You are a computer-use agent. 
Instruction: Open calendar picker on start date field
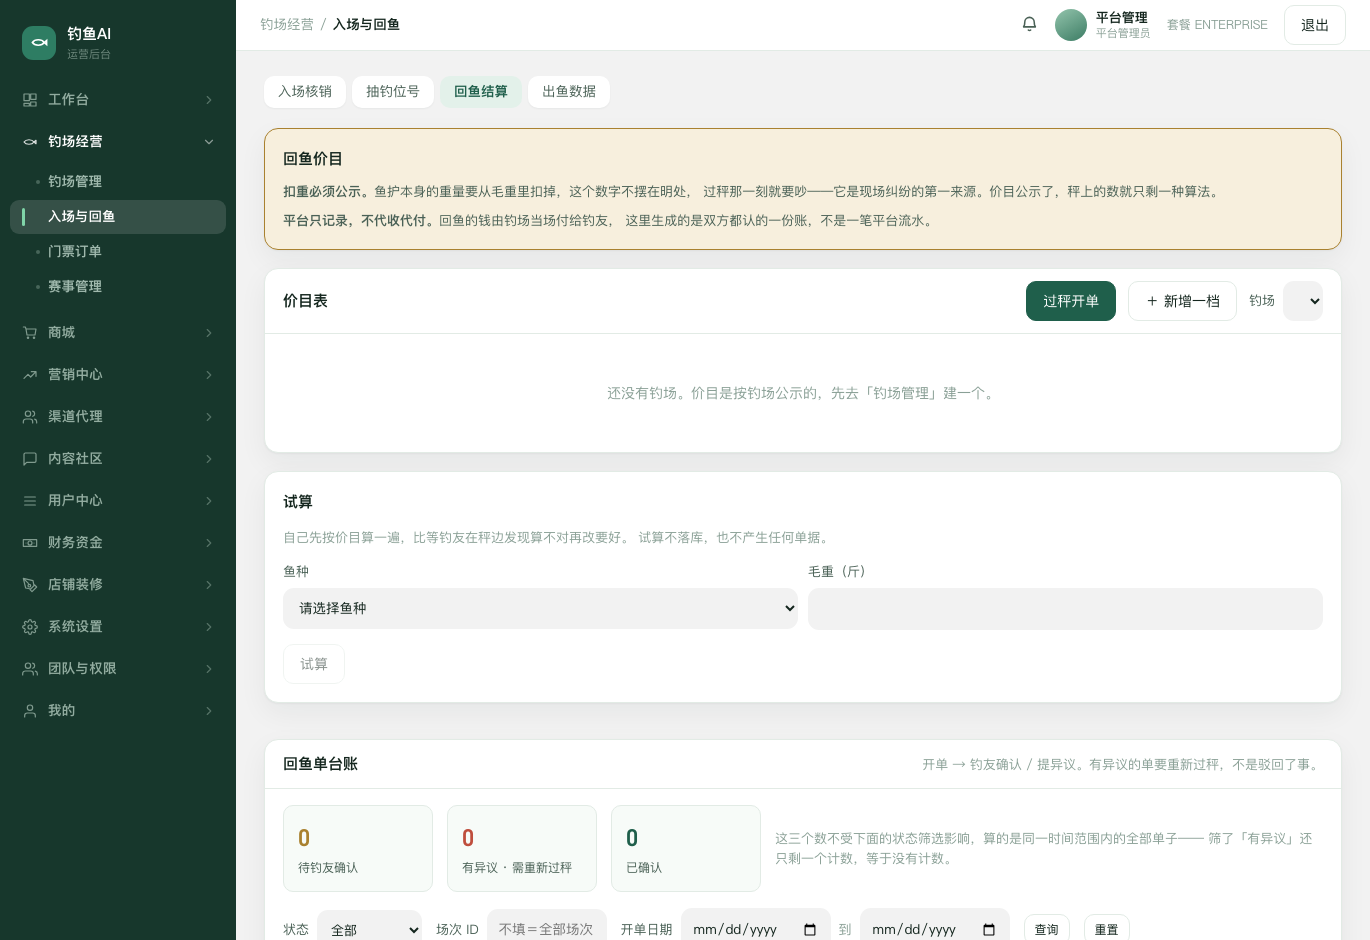pos(810,930)
